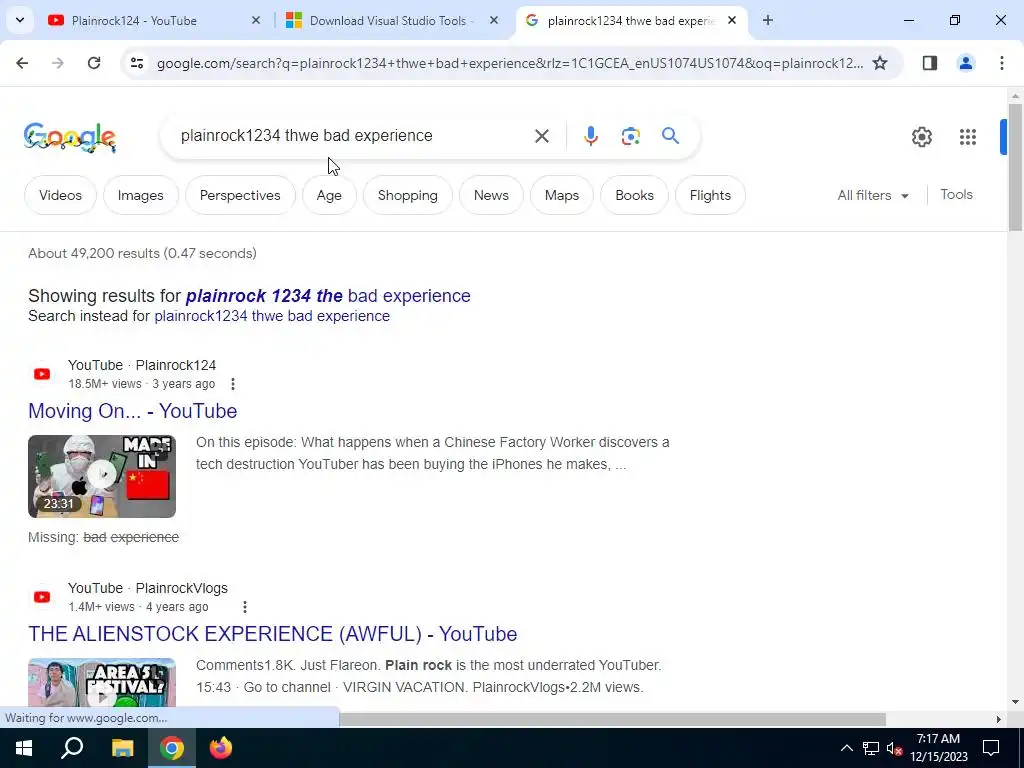
Task: Switch to Books results
Action: pos(634,195)
